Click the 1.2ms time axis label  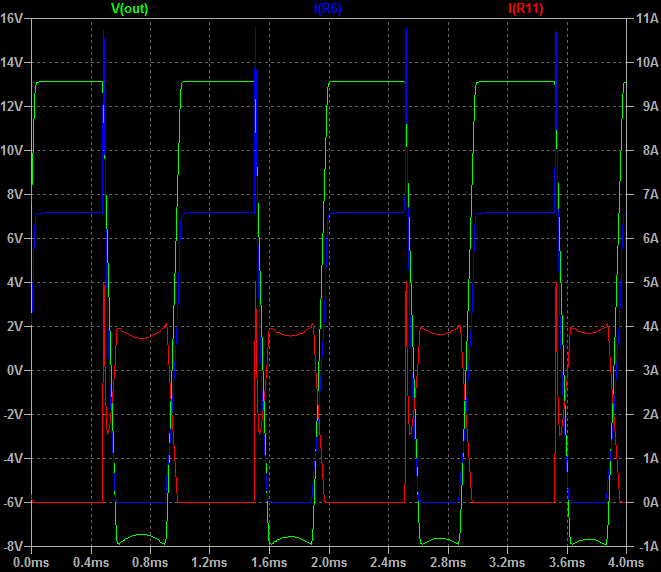(x=210, y=563)
